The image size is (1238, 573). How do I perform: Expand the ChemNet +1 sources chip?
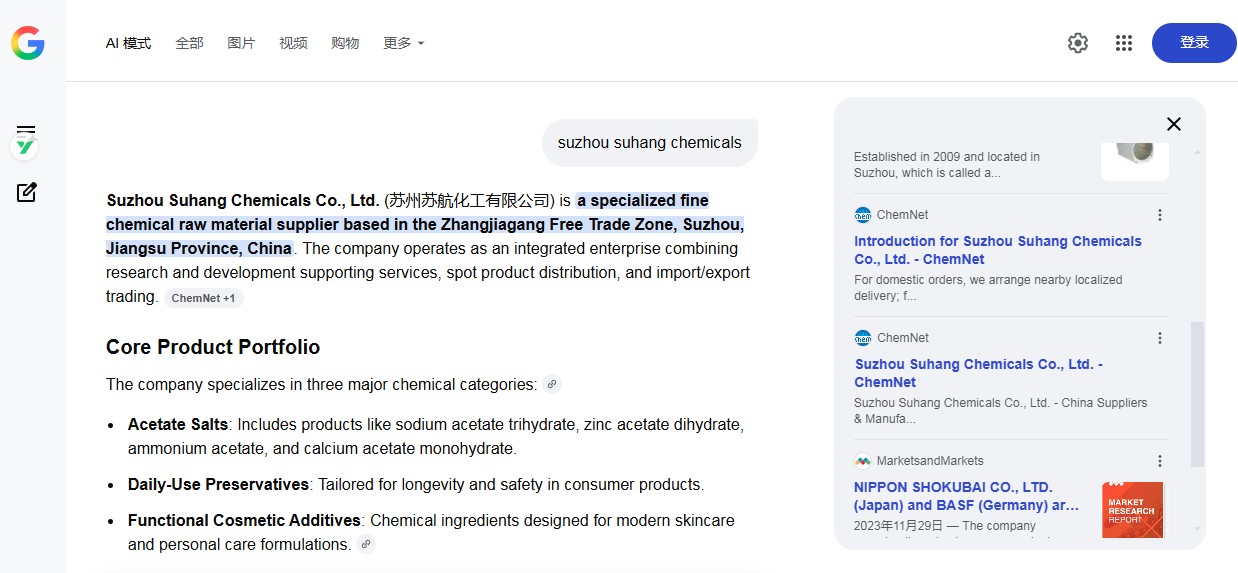(203, 298)
